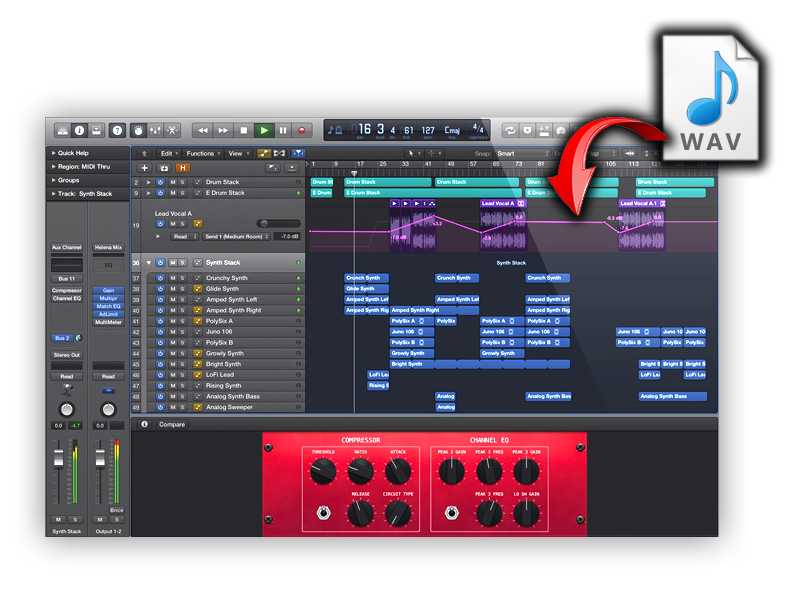This screenshot has height=600, width=800.
Task: Click the Compressor Threshold knob
Action: (323, 470)
